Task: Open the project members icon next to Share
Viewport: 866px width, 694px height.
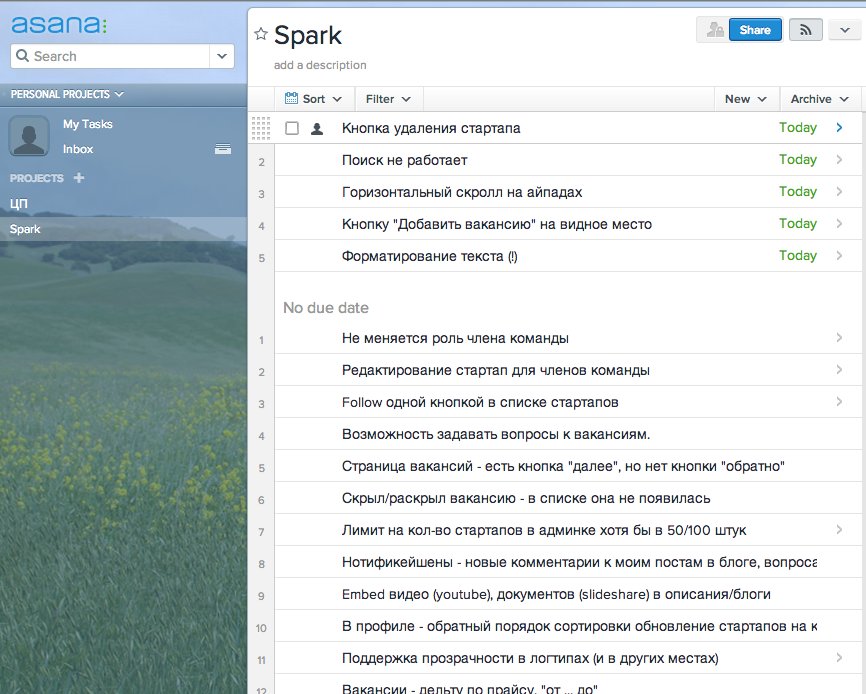Action: 715,30
